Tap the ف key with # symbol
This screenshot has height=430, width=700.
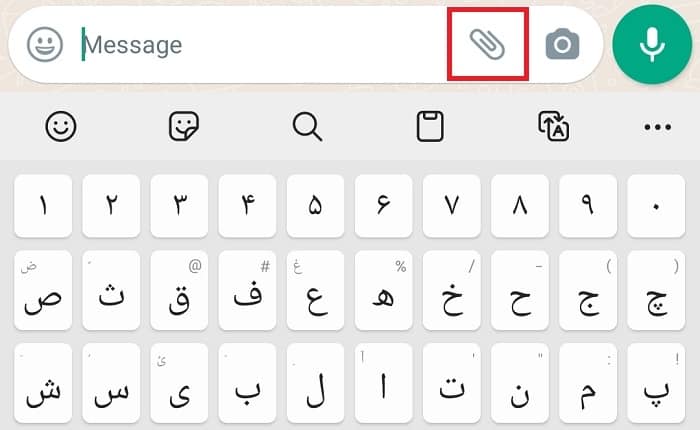(247, 291)
